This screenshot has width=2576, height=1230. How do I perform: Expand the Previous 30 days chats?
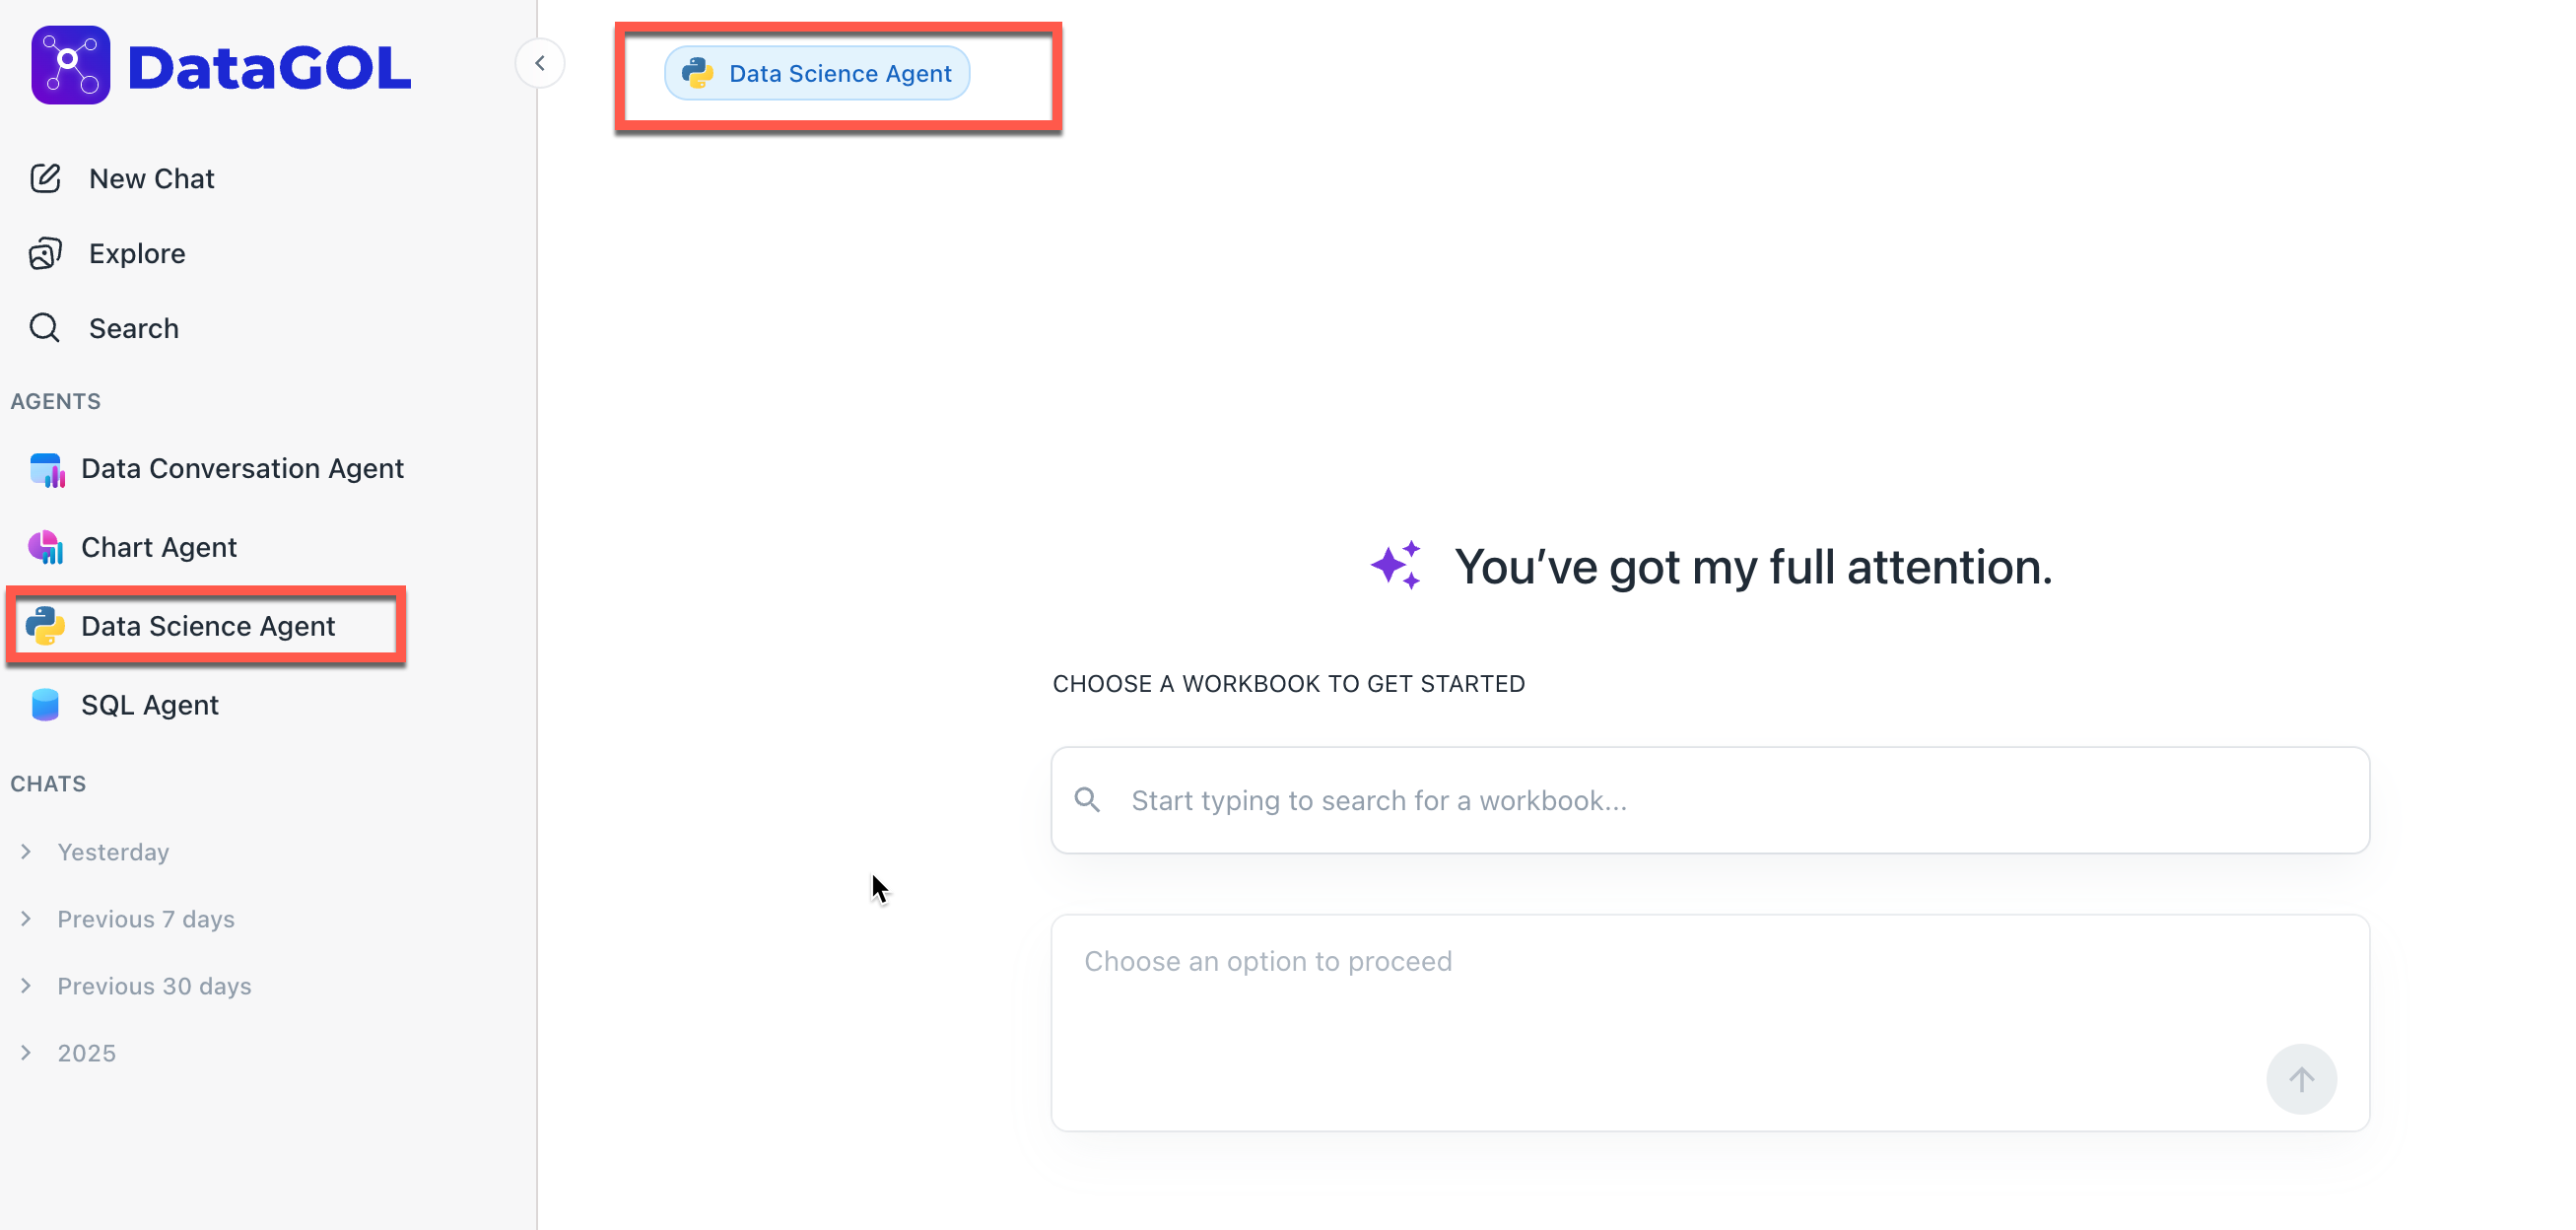[x=27, y=986]
